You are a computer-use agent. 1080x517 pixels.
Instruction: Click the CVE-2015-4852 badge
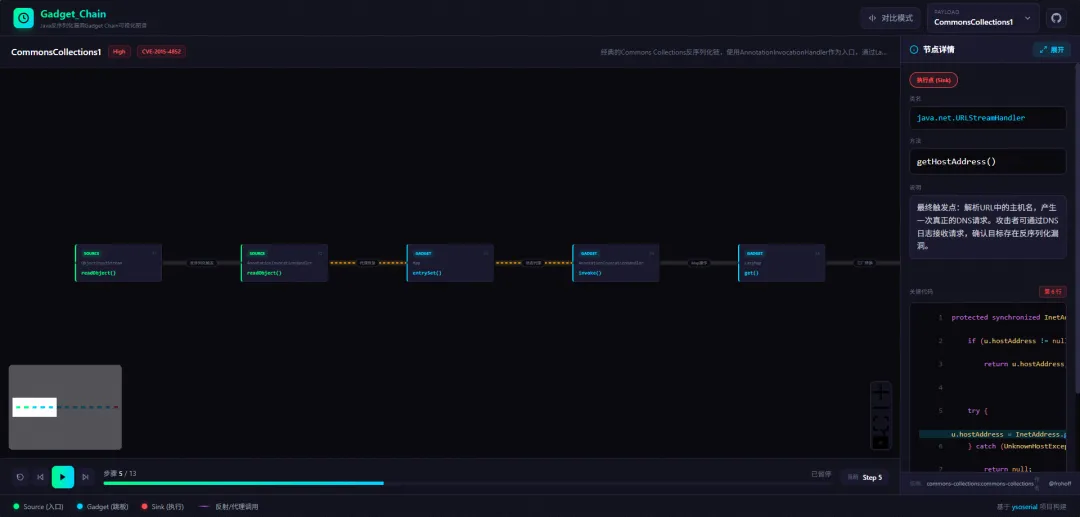point(161,52)
